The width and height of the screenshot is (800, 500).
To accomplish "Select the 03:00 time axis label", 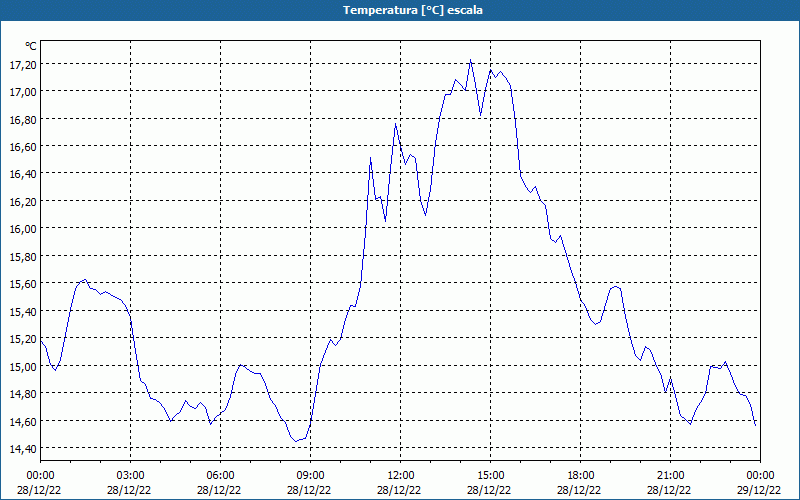I will pyautogui.click(x=131, y=476).
